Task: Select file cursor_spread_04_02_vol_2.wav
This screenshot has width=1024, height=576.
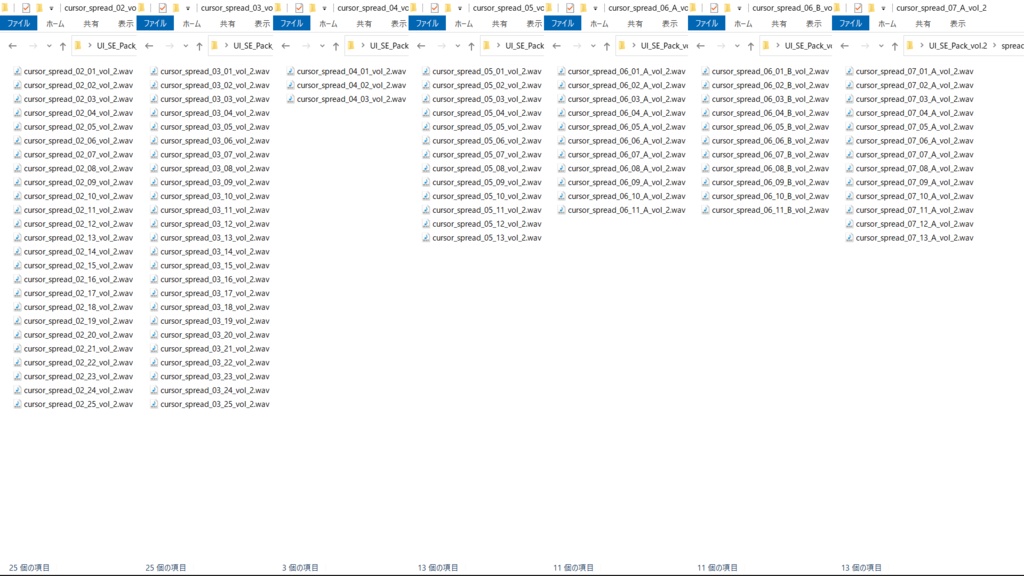Action: (x=346, y=85)
